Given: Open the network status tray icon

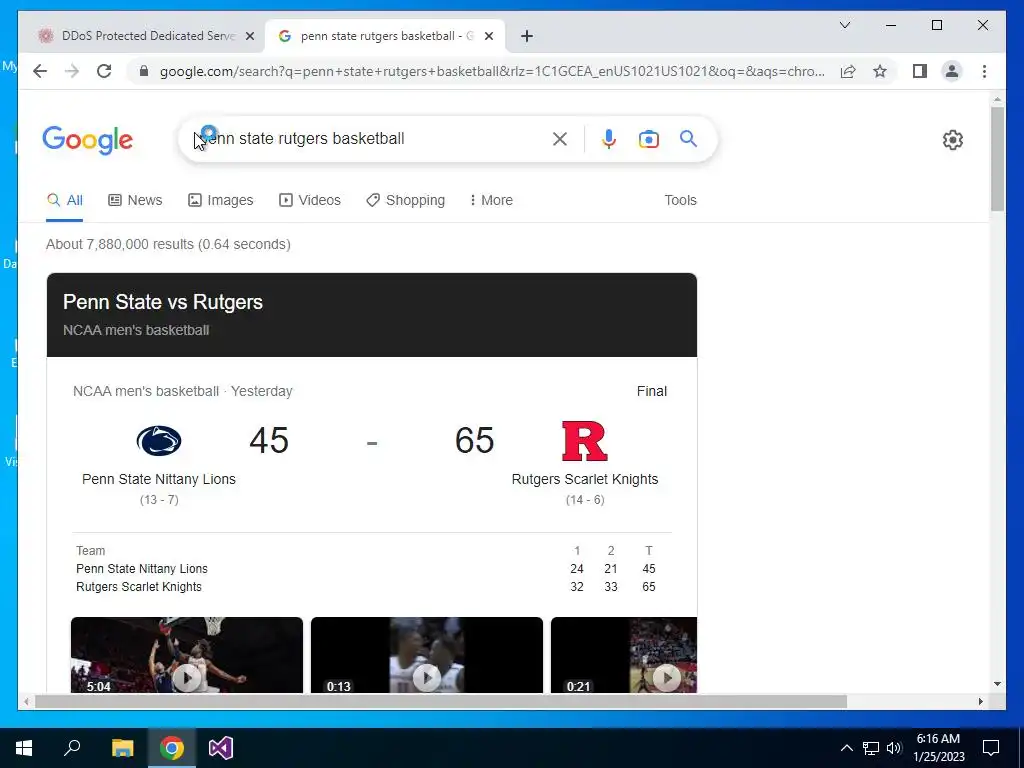Looking at the screenshot, I should tap(871, 748).
